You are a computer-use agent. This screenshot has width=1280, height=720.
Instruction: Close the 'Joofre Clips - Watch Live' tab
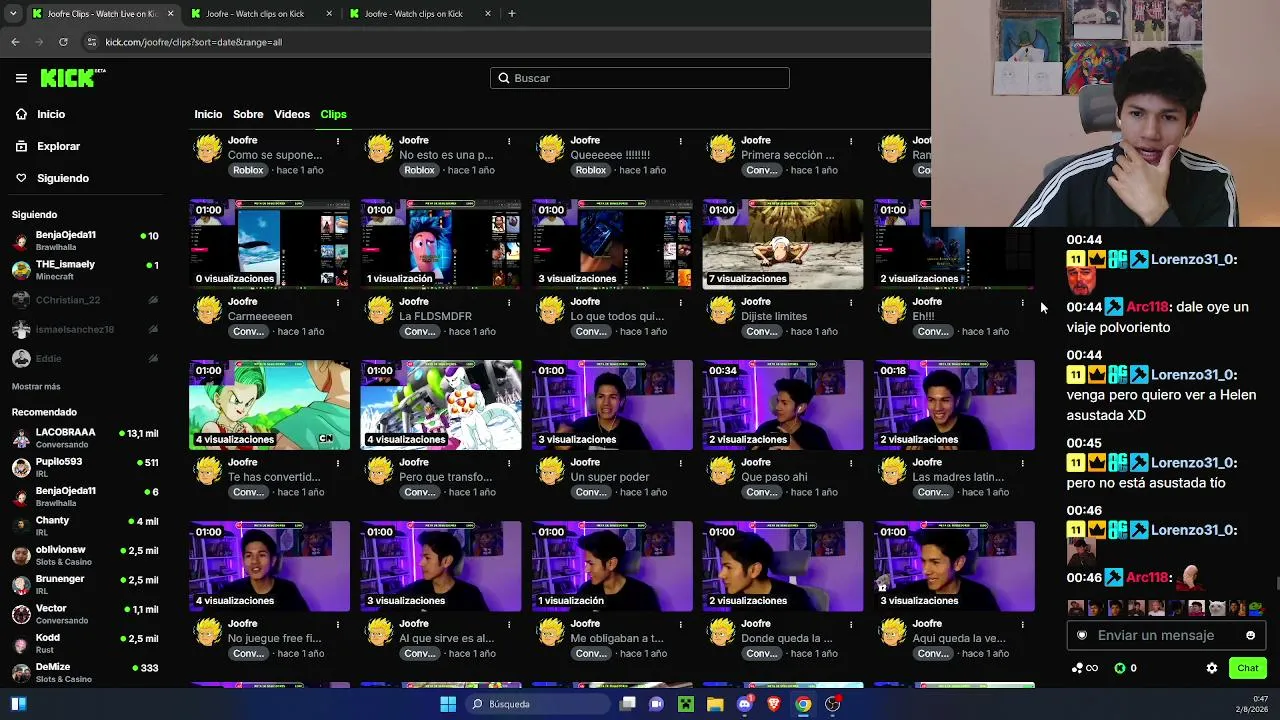click(x=170, y=14)
